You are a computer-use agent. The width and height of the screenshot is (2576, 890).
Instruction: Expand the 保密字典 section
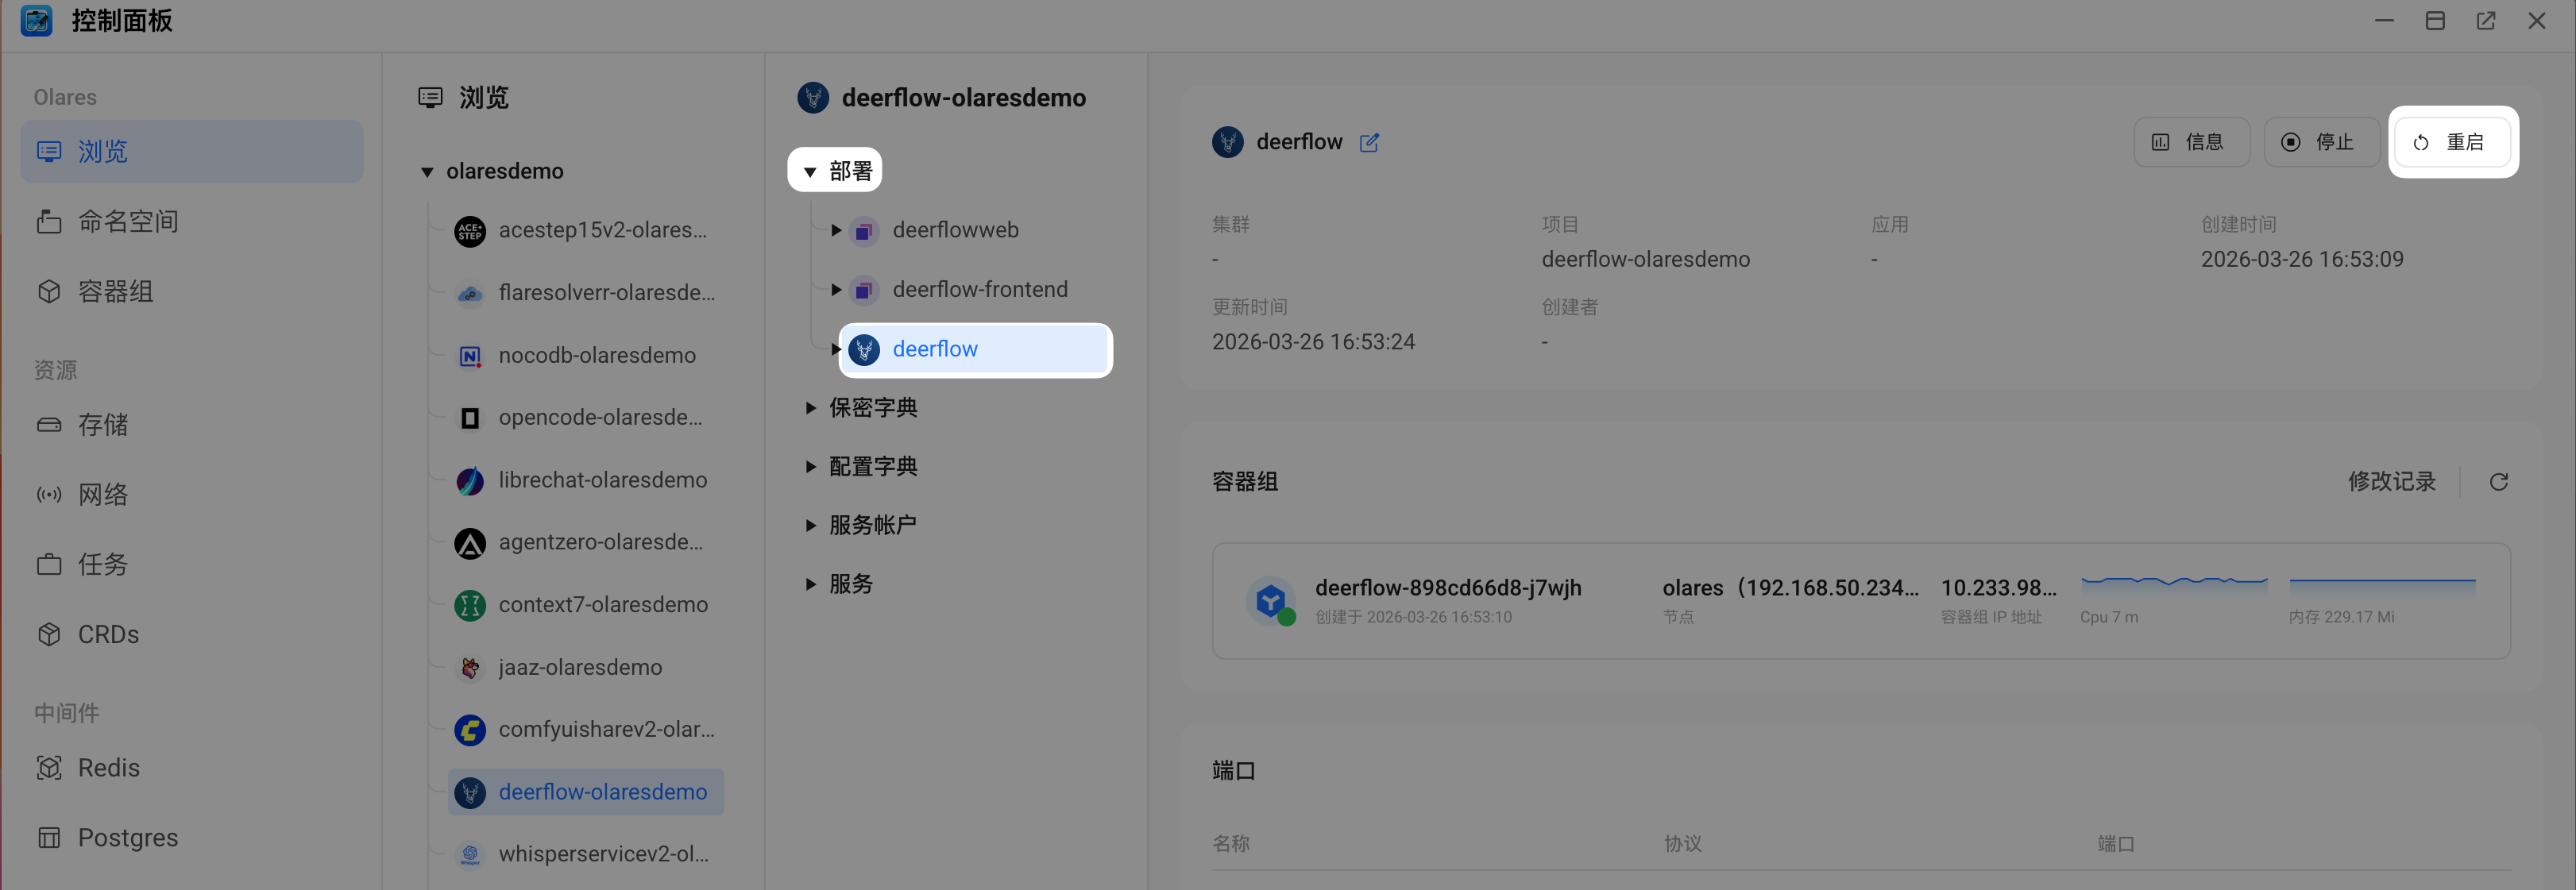(810, 408)
